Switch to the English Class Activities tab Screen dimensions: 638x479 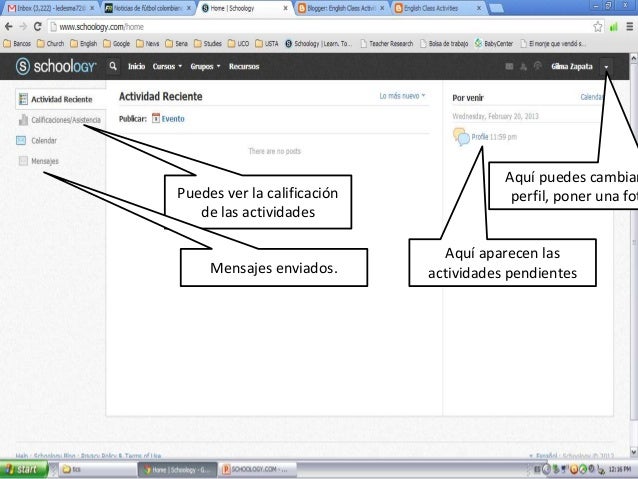438,8
